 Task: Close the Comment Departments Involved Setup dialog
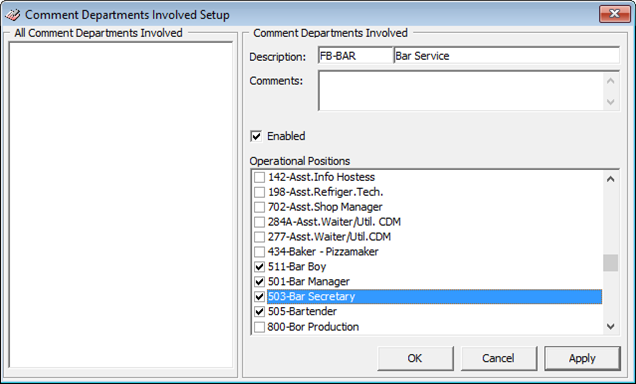tap(614, 14)
